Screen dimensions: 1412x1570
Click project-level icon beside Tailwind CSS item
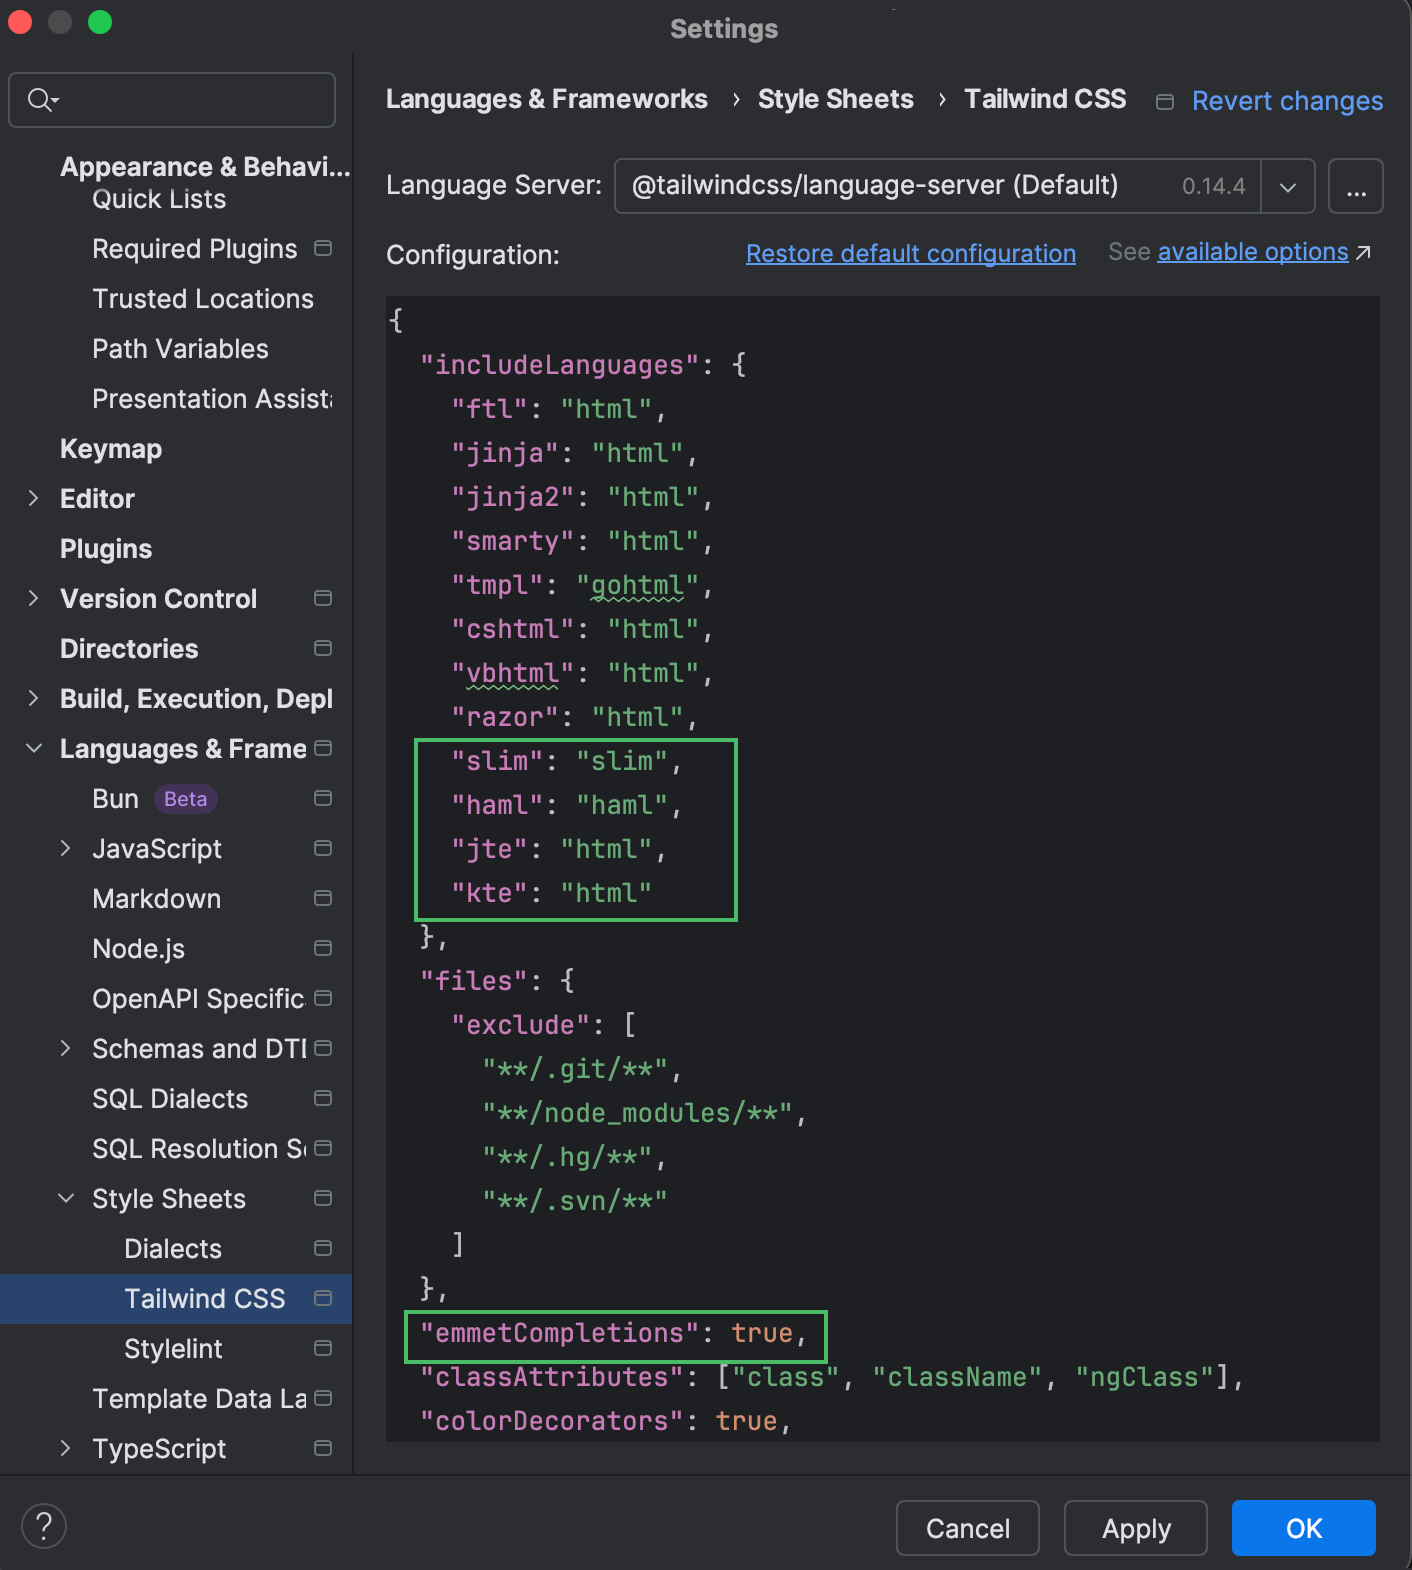(x=323, y=1298)
